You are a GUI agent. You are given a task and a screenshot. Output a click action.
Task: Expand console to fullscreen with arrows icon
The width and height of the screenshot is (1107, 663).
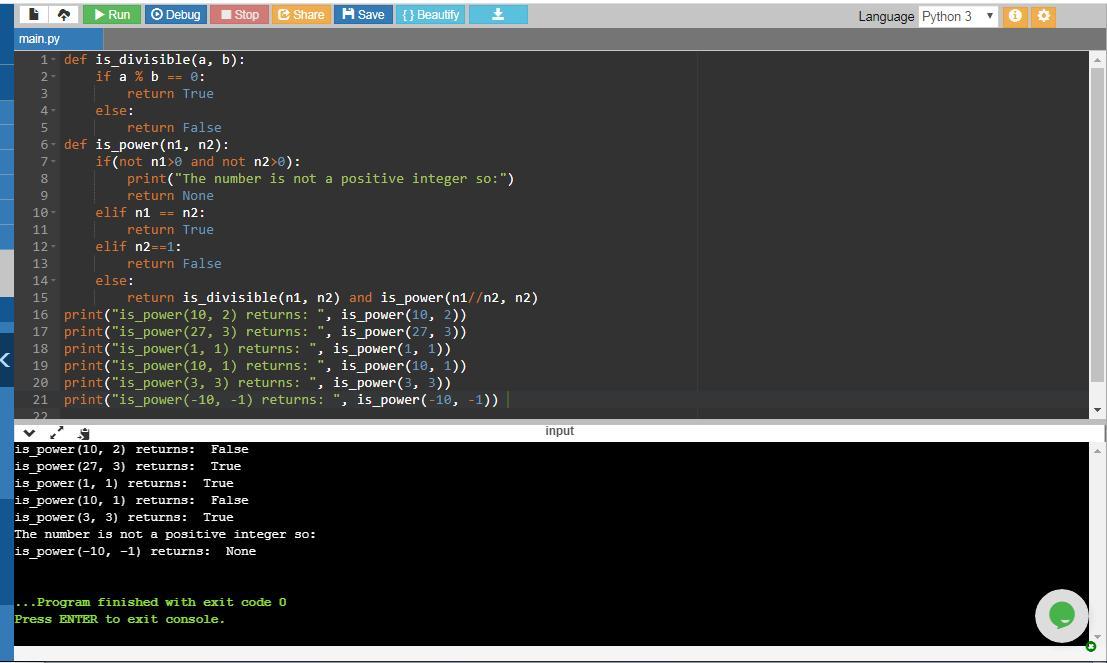tap(57, 432)
